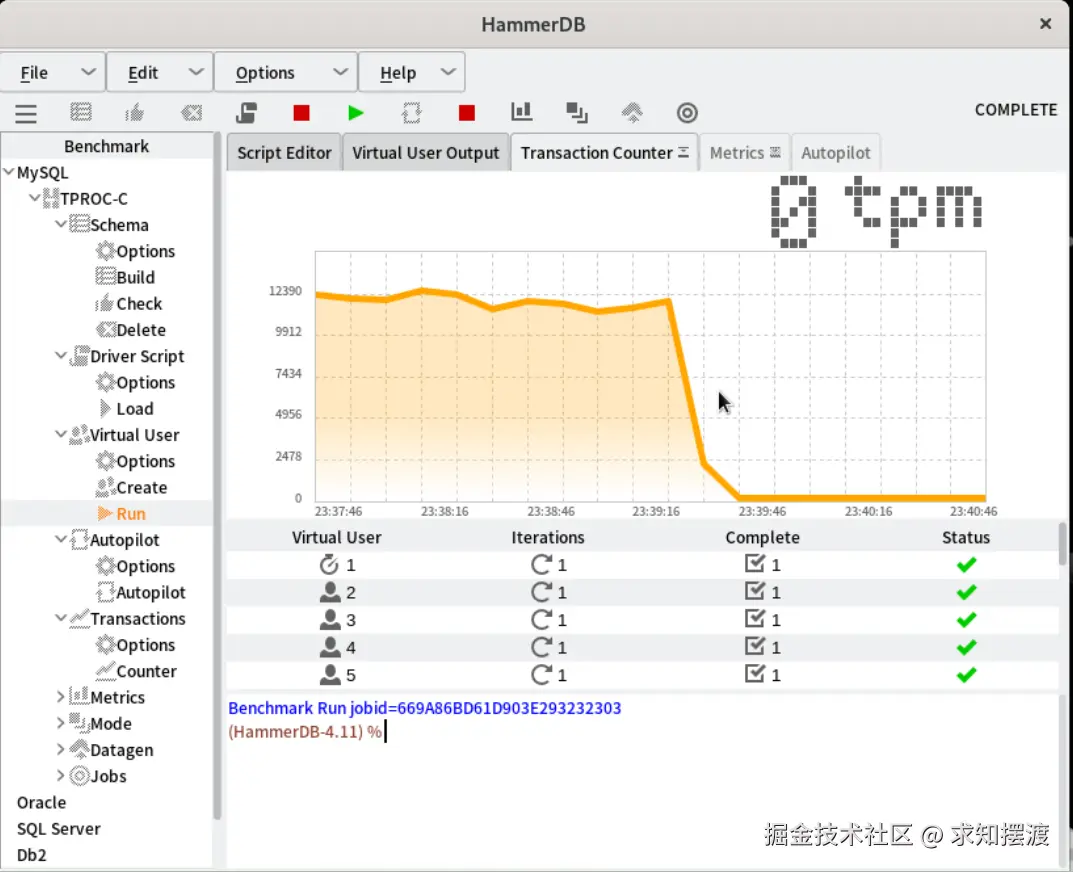Screen dimensions: 1073x872
Task: Select Build under Schema
Action: (125, 277)
